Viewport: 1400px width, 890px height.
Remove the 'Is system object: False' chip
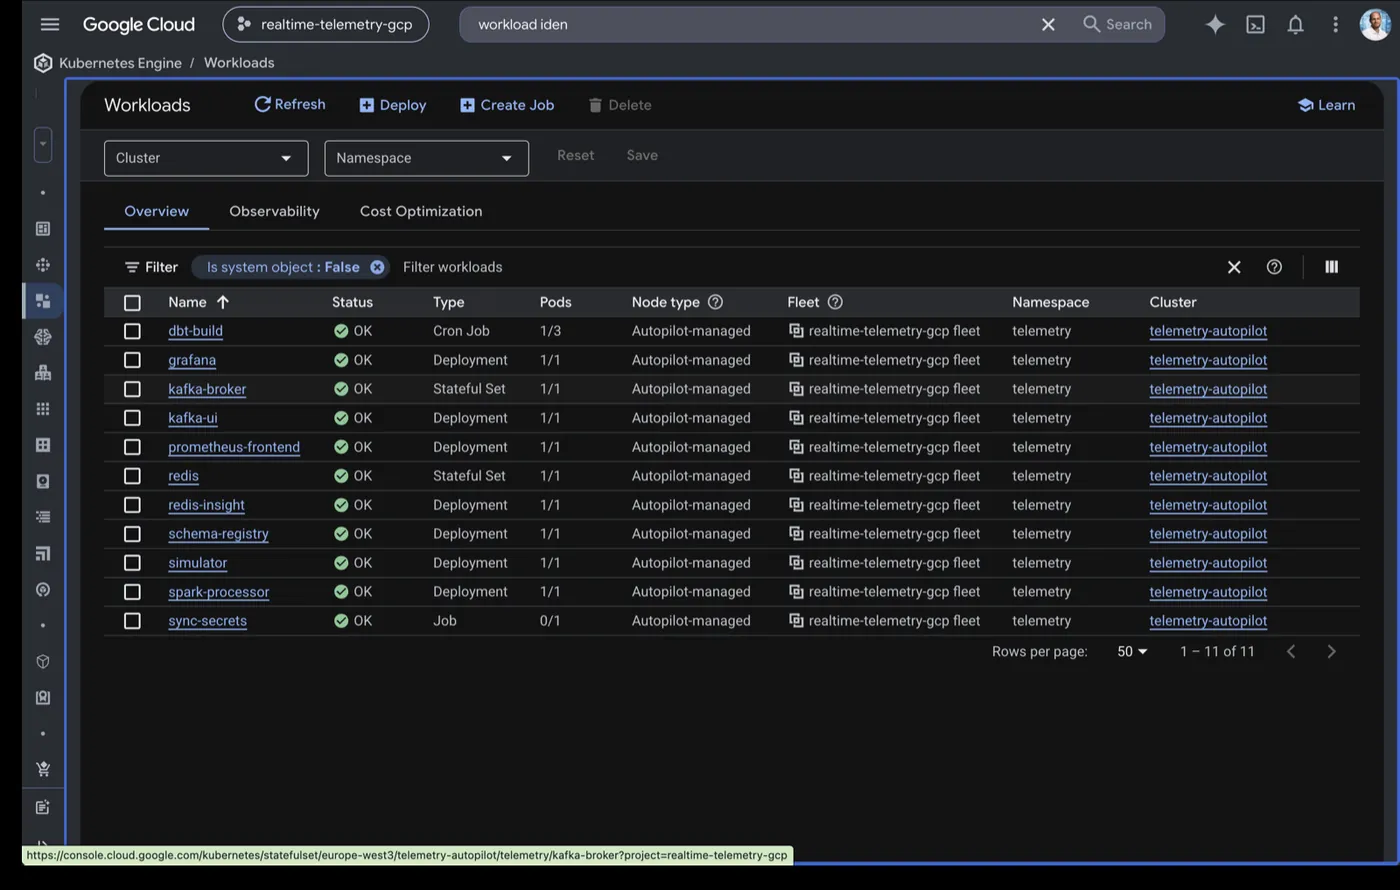point(377,267)
